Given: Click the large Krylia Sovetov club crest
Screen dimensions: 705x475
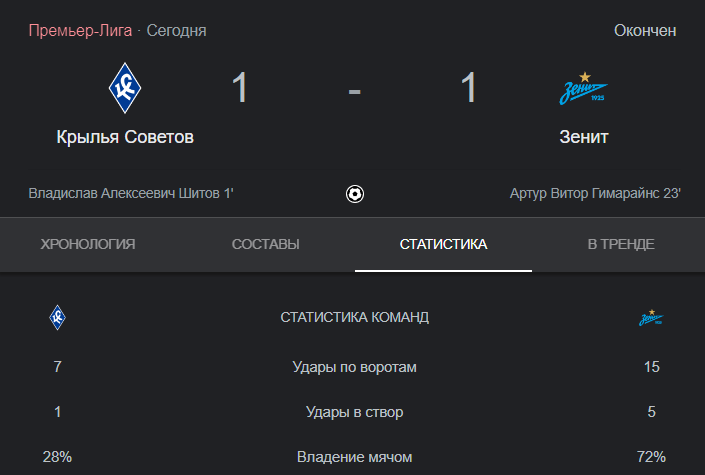Looking at the screenshot, I should coord(125,88).
